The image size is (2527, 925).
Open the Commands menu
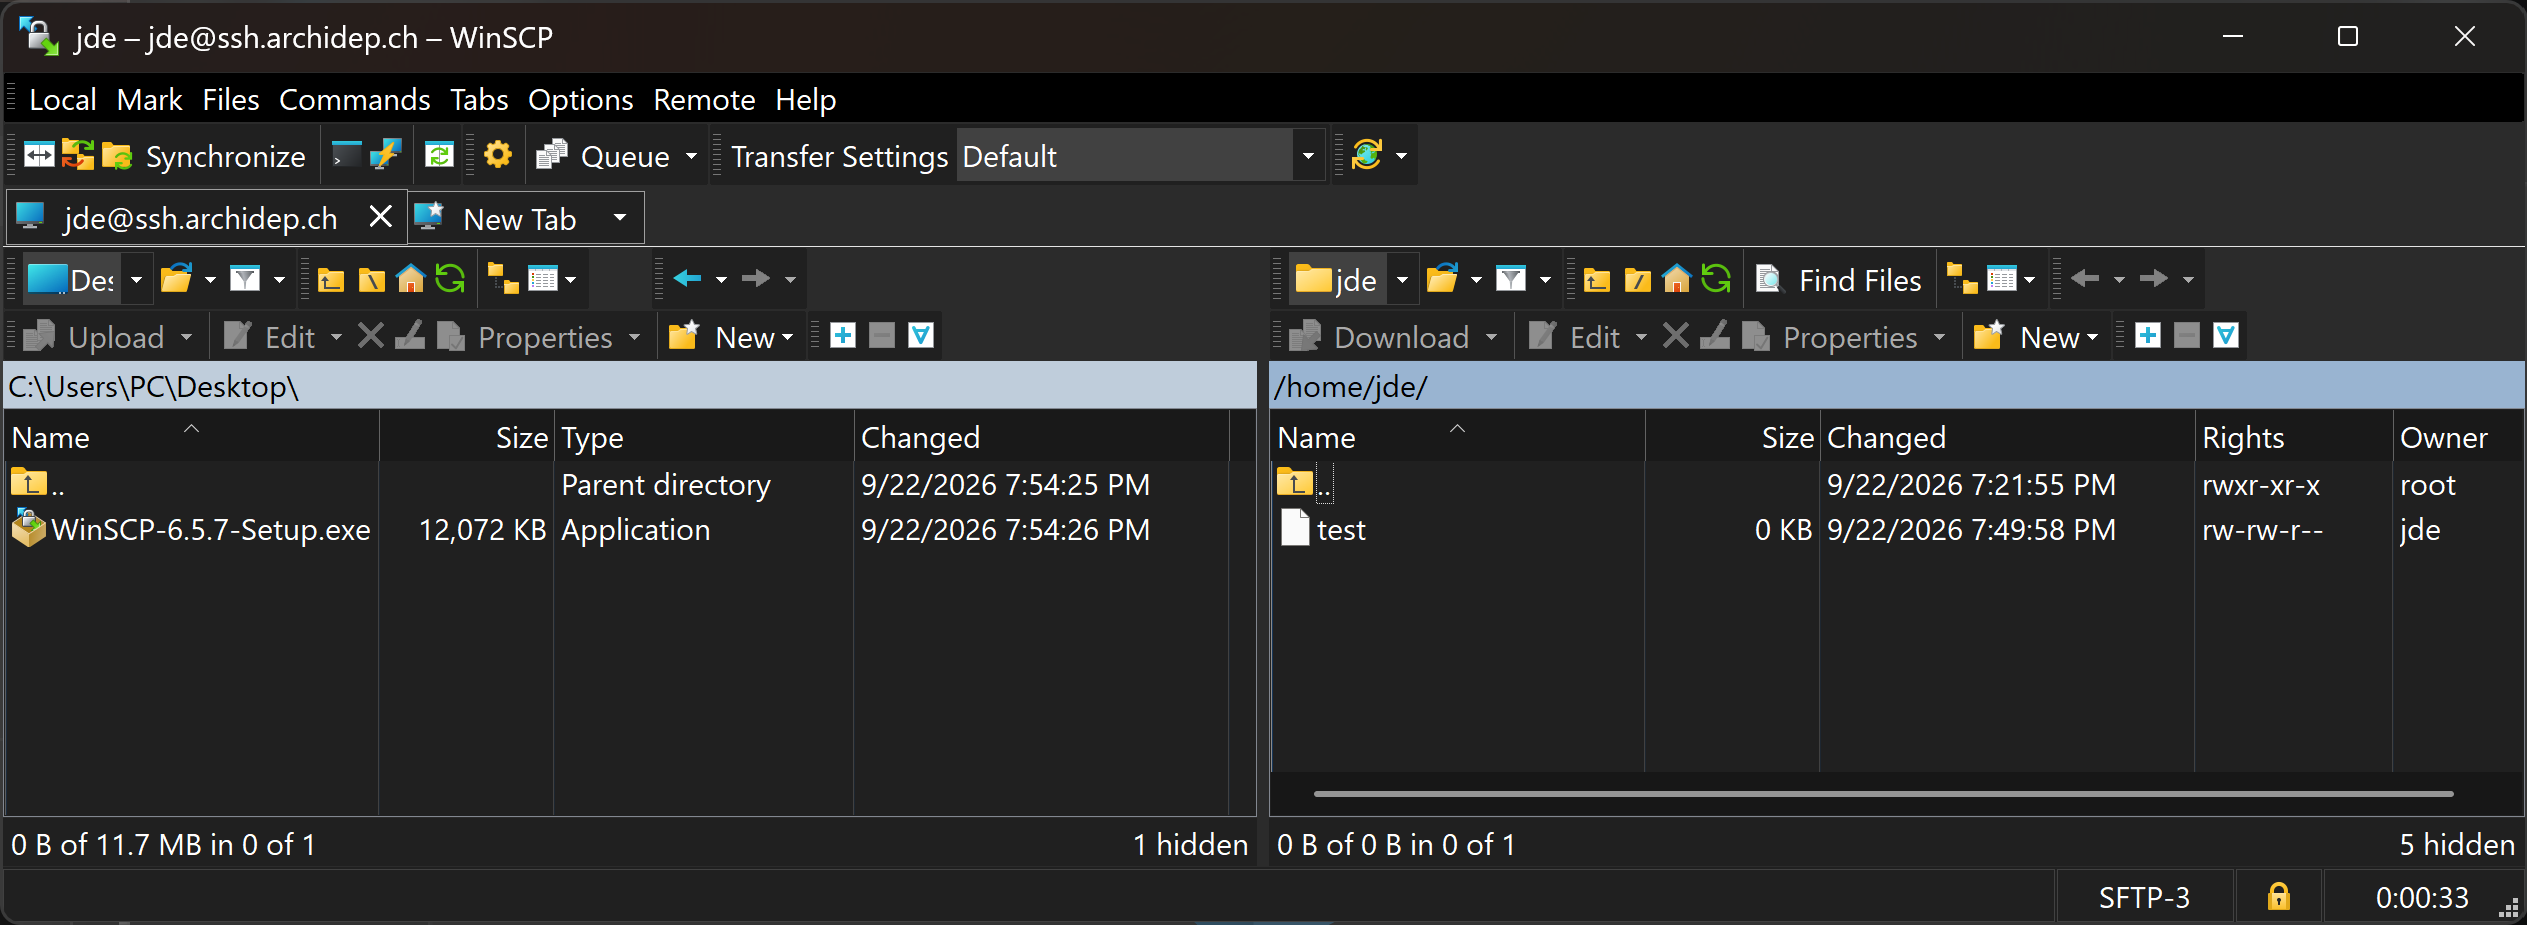[355, 100]
